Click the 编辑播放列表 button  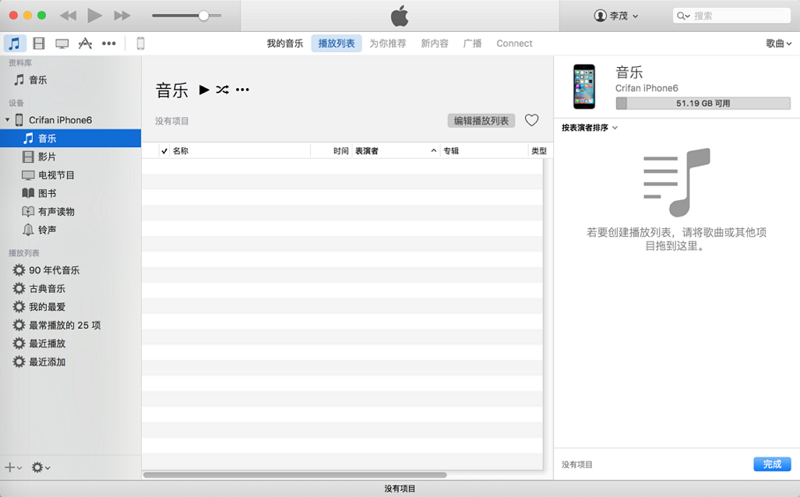click(481, 120)
